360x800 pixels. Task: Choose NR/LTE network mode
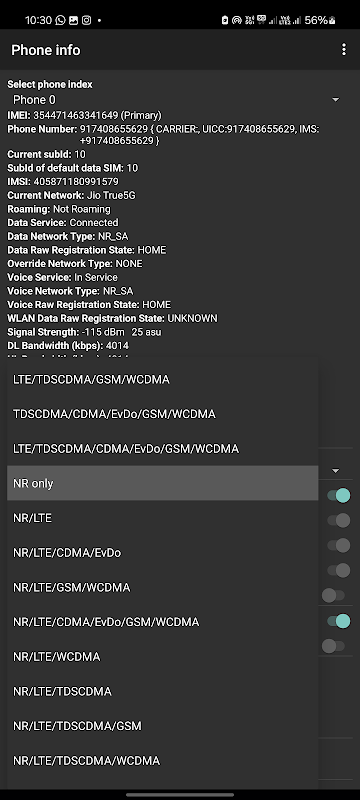163,518
